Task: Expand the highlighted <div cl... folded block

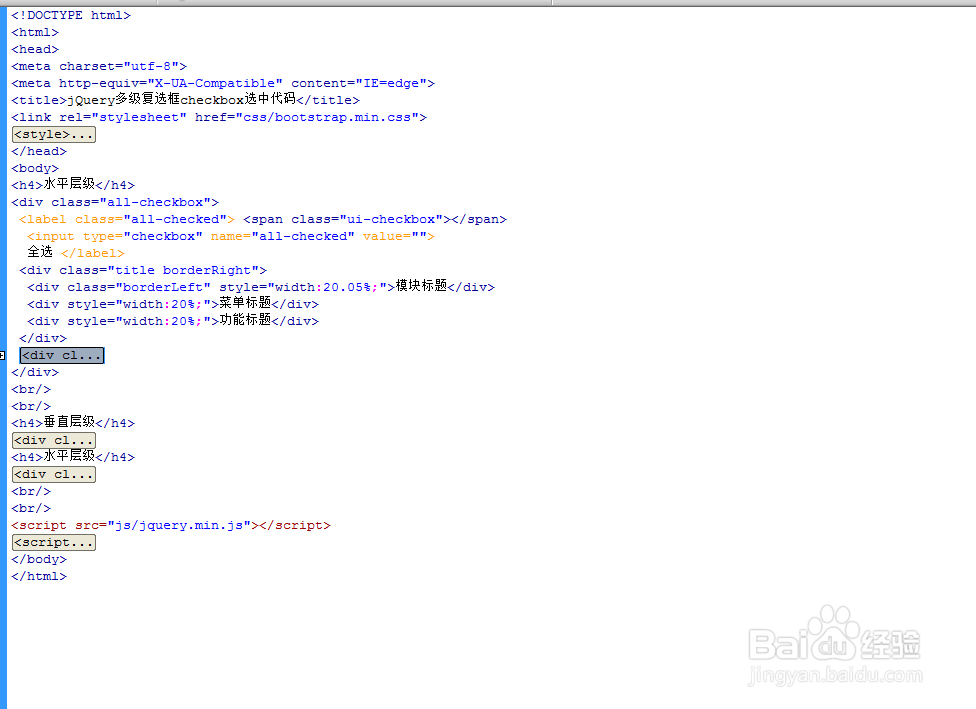Action: coord(62,355)
